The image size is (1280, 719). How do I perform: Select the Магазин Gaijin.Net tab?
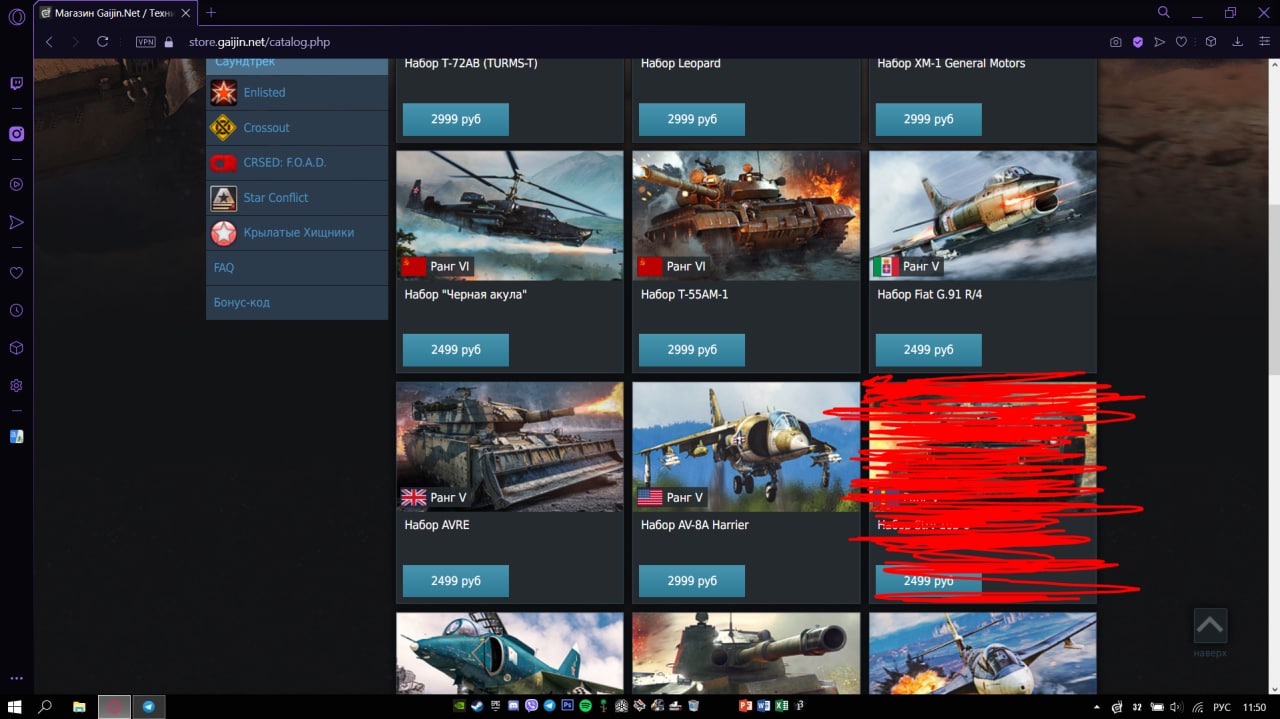pyautogui.click(x=114, y=13)
